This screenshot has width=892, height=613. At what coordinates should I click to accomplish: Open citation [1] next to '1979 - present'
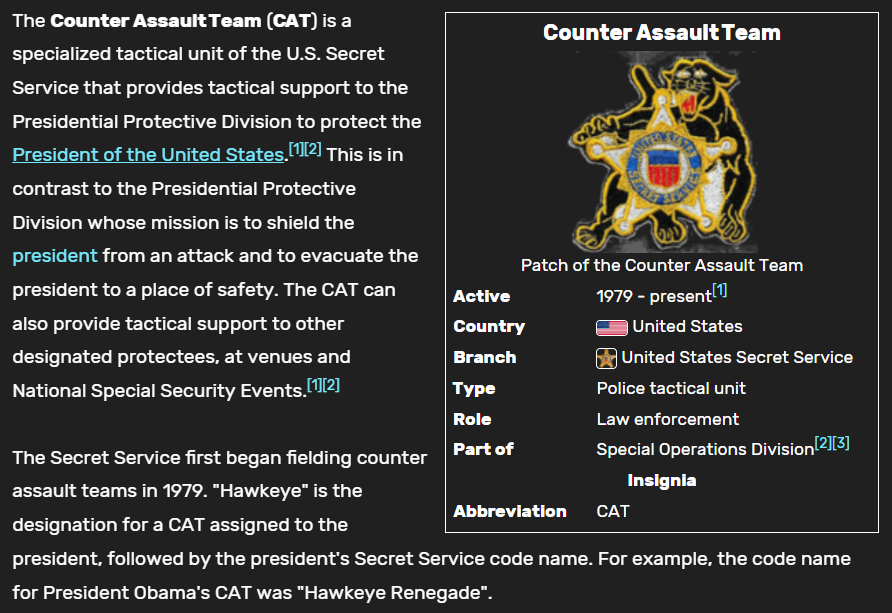click(720, 291)
